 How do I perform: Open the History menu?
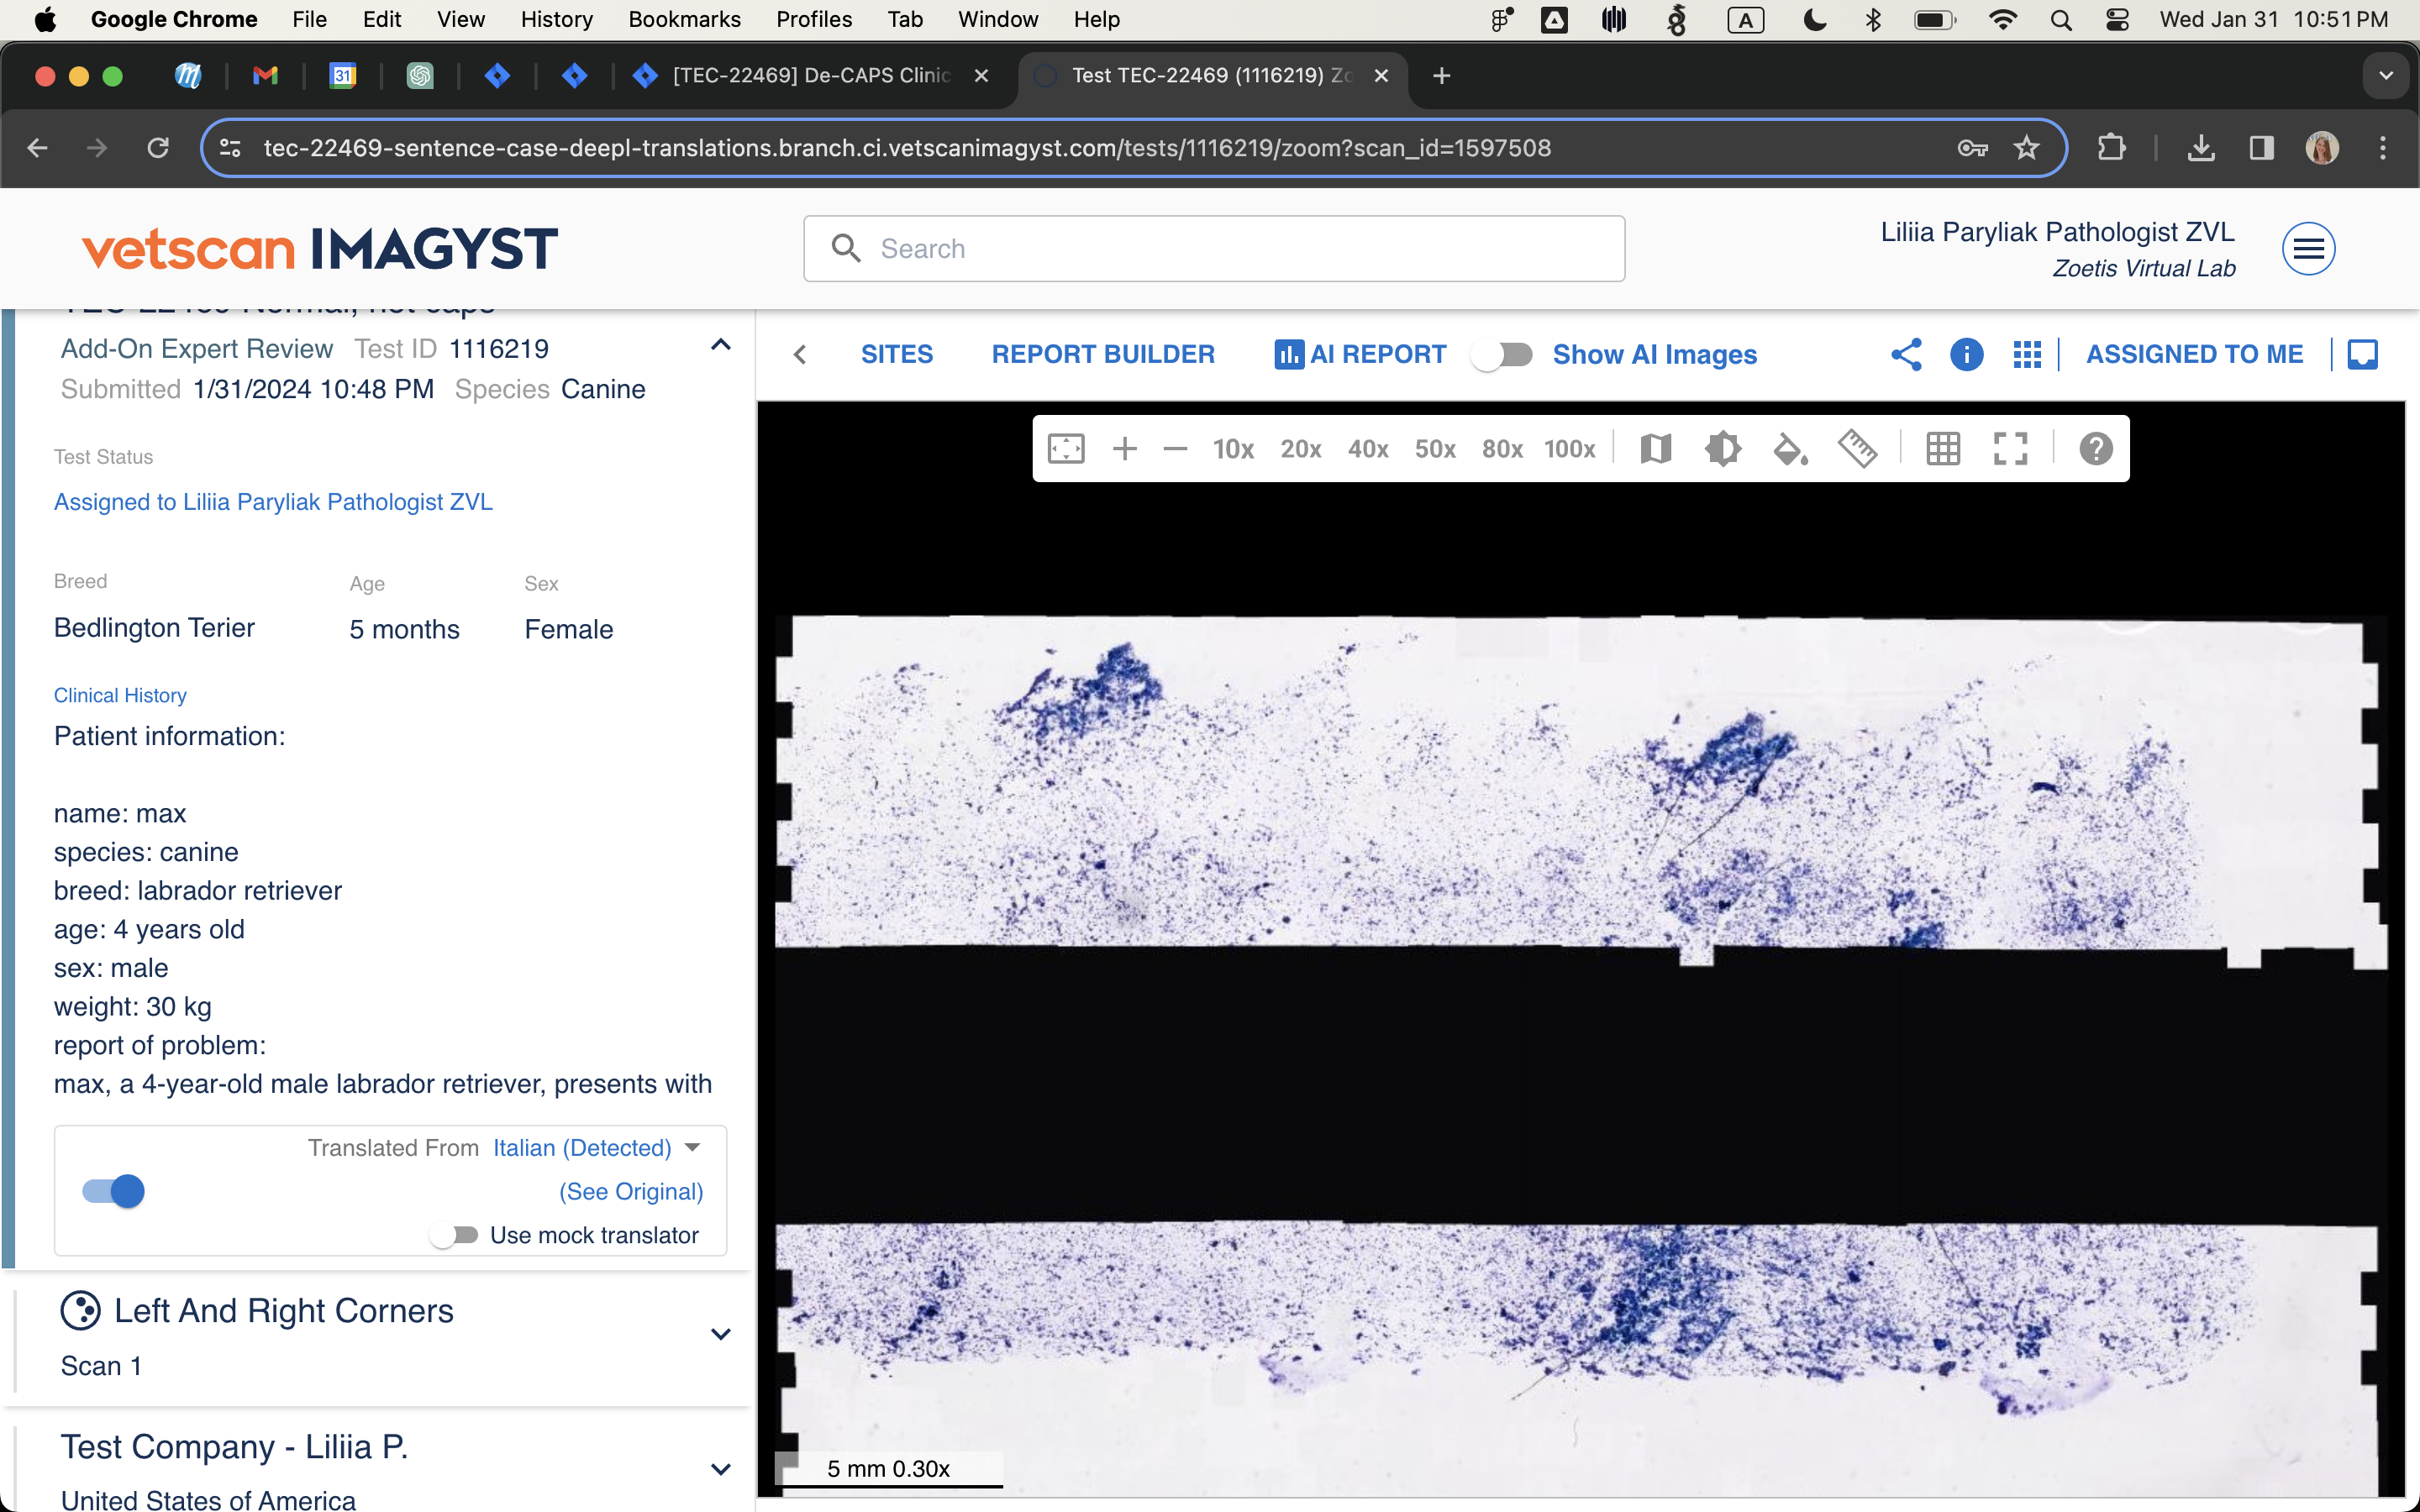click(x=557, y=19)
